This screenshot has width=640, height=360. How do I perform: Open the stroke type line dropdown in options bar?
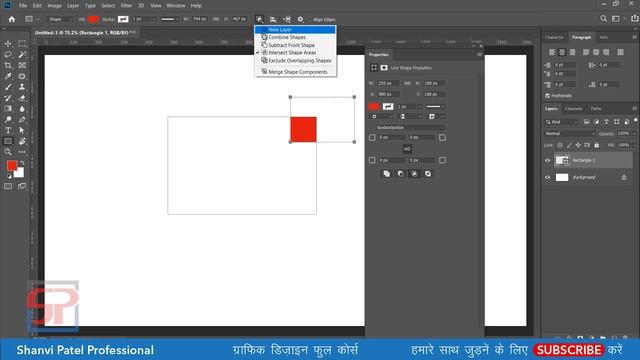[x=170, y=19]
